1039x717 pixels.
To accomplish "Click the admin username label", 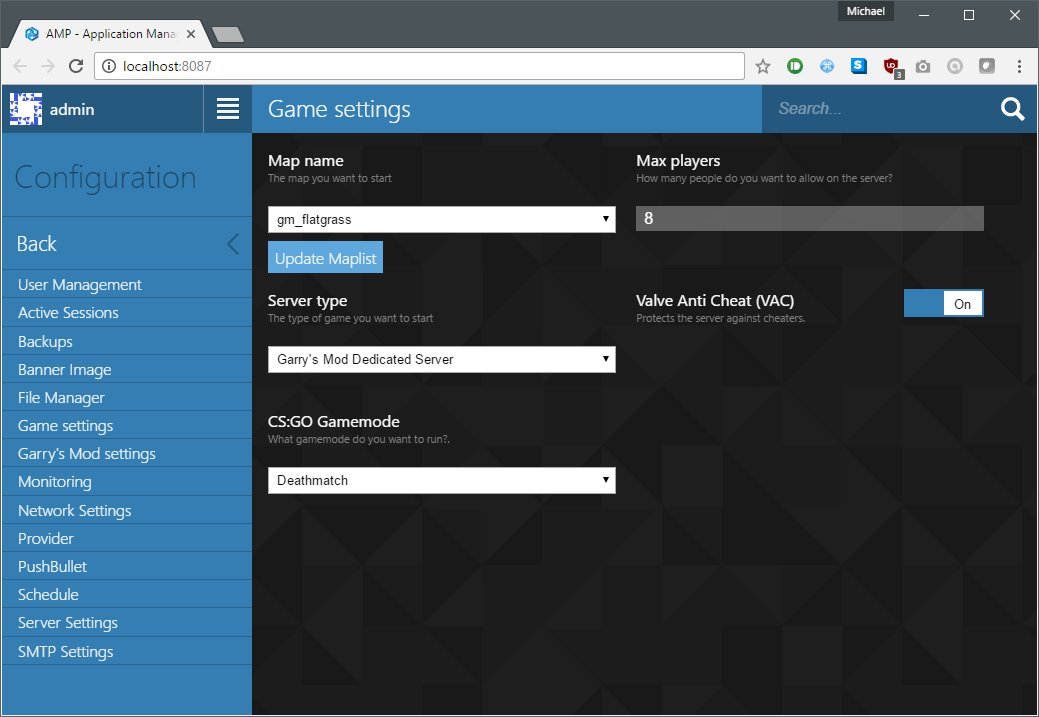I will (72, 109).
